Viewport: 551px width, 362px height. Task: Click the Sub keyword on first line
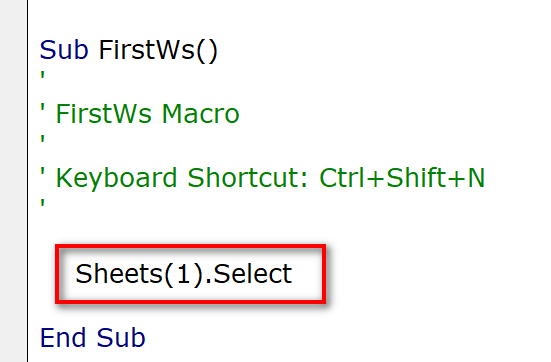(64, 50)
